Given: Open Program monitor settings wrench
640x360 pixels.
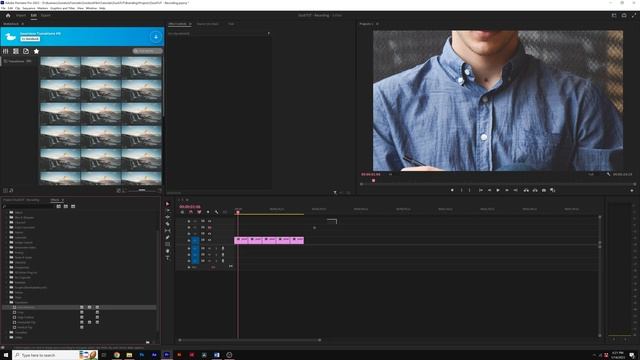Looking at the screenshot, I should point(608,174).
